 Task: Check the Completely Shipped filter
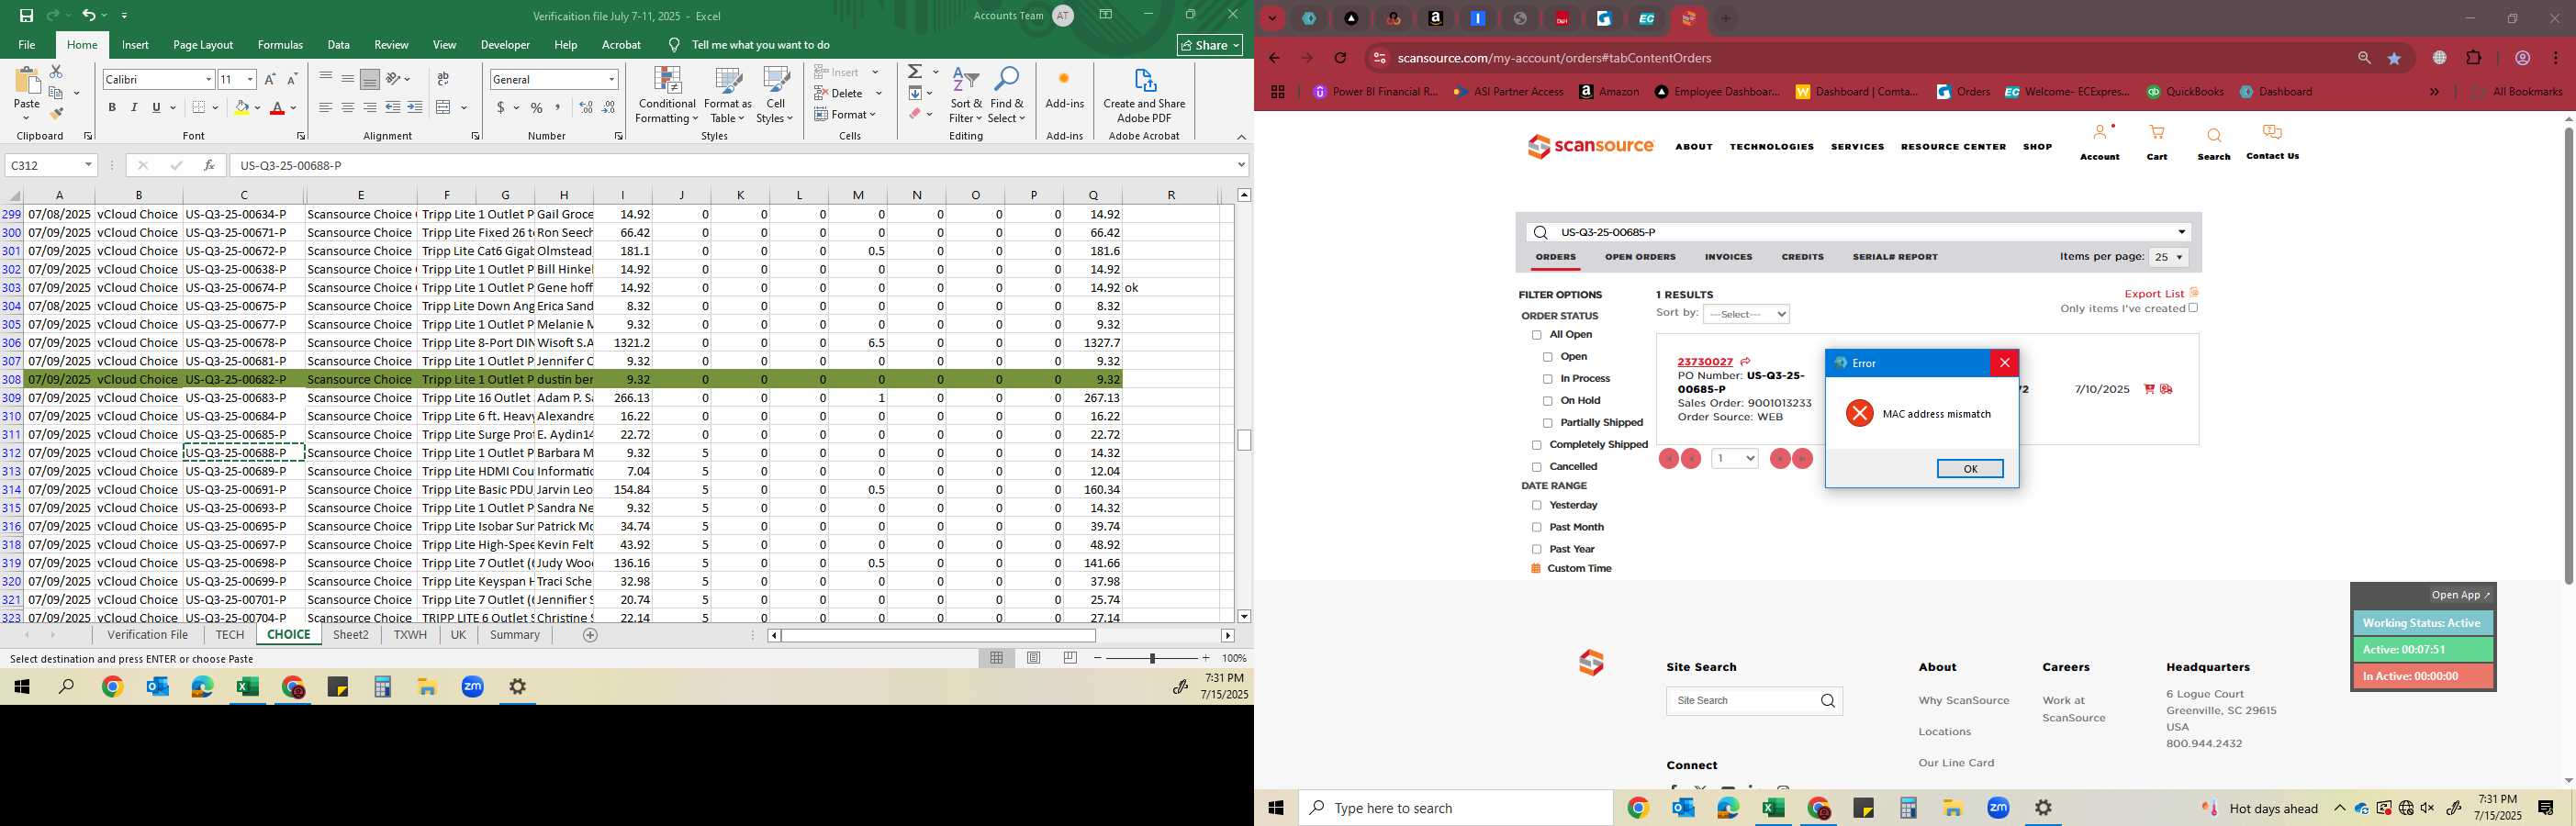pyautogui.click(x=1537, y=445)
